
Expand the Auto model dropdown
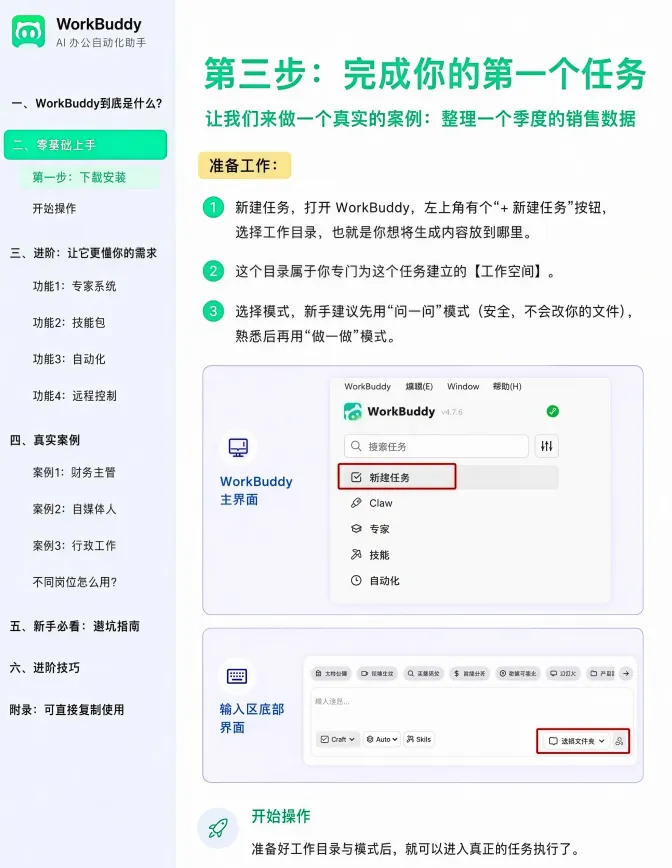pos(382,739)
